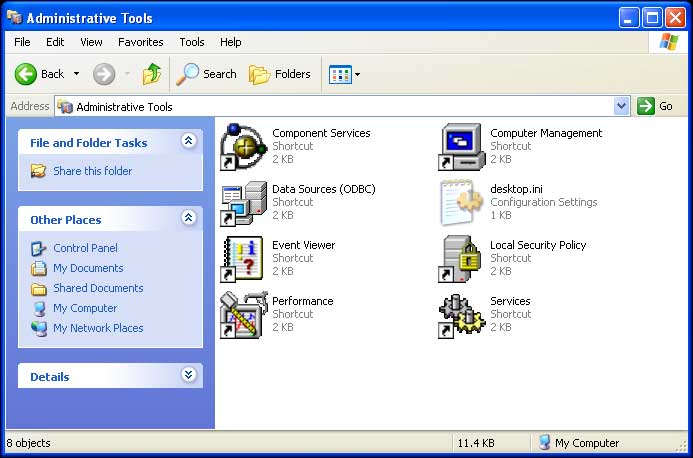This screenshot has height=458, width=693.
Task: Expand the Address bar dropdown
Action: (621, 106)
